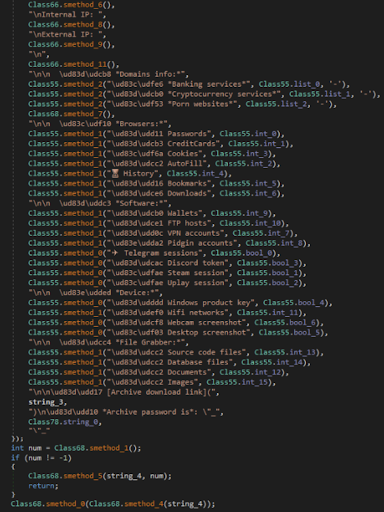This screenshot has width=384, height=512.
Task: Select Class68.smethod_5(string_4, num) call
Action: click(x=100, y=476)
